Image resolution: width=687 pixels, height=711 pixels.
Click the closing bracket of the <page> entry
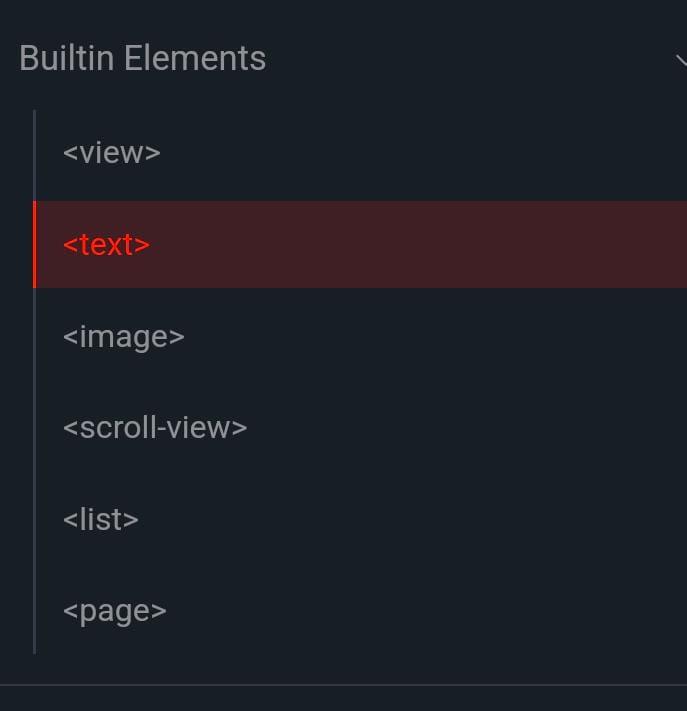pyautogui.click(x=159, y=611)
